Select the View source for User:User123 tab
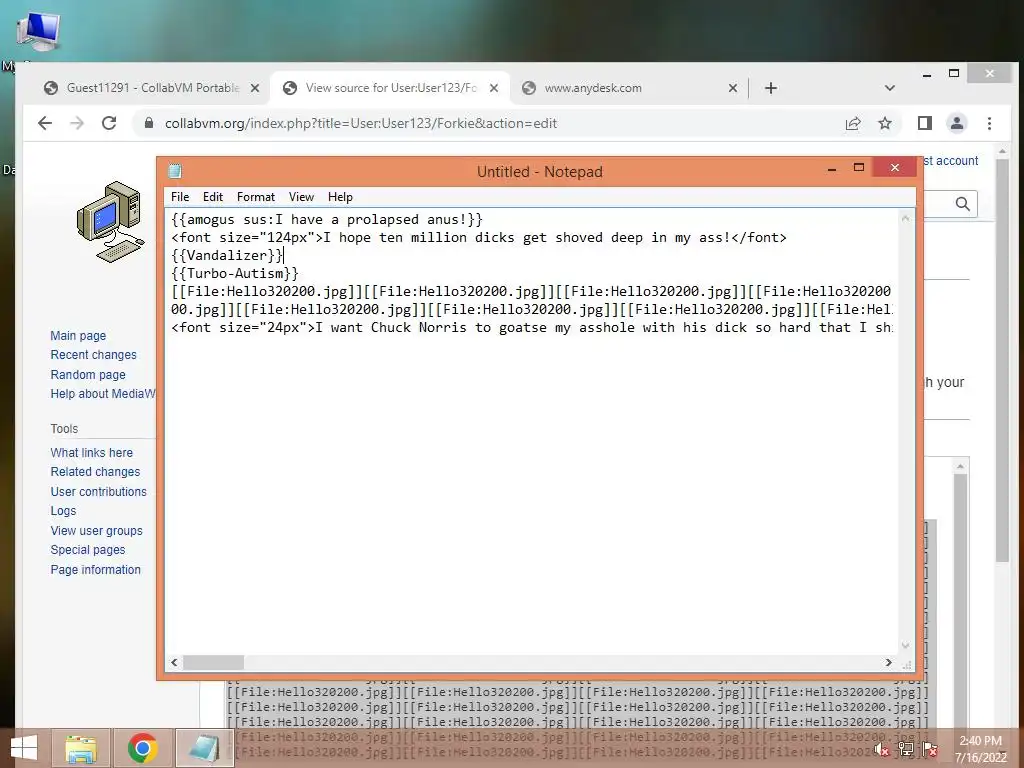 [391, 88]
